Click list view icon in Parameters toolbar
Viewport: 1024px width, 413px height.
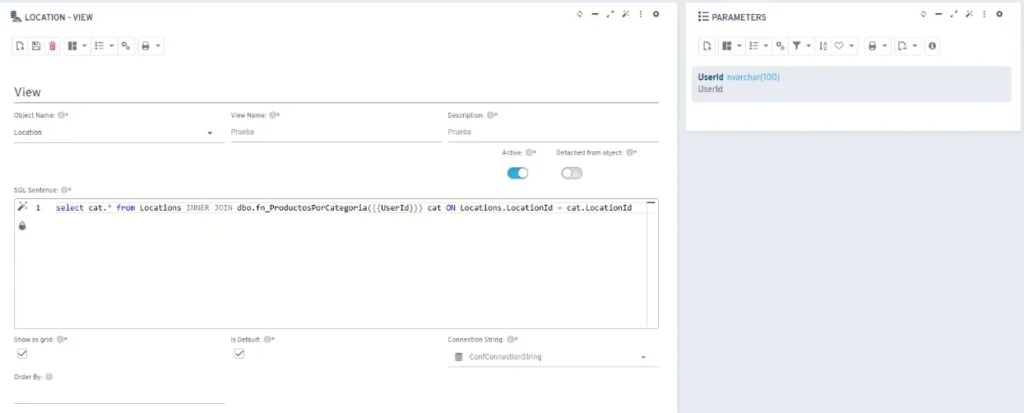[x=754, y=46]
